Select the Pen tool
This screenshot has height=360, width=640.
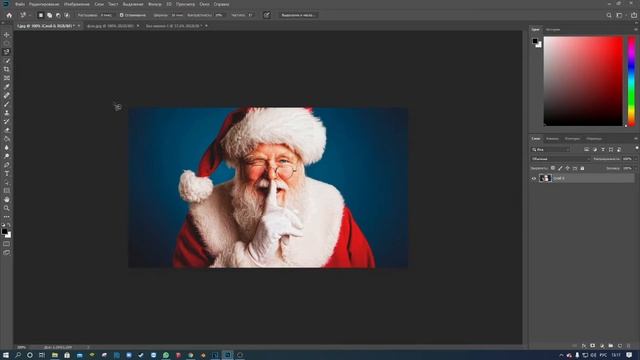7,165
